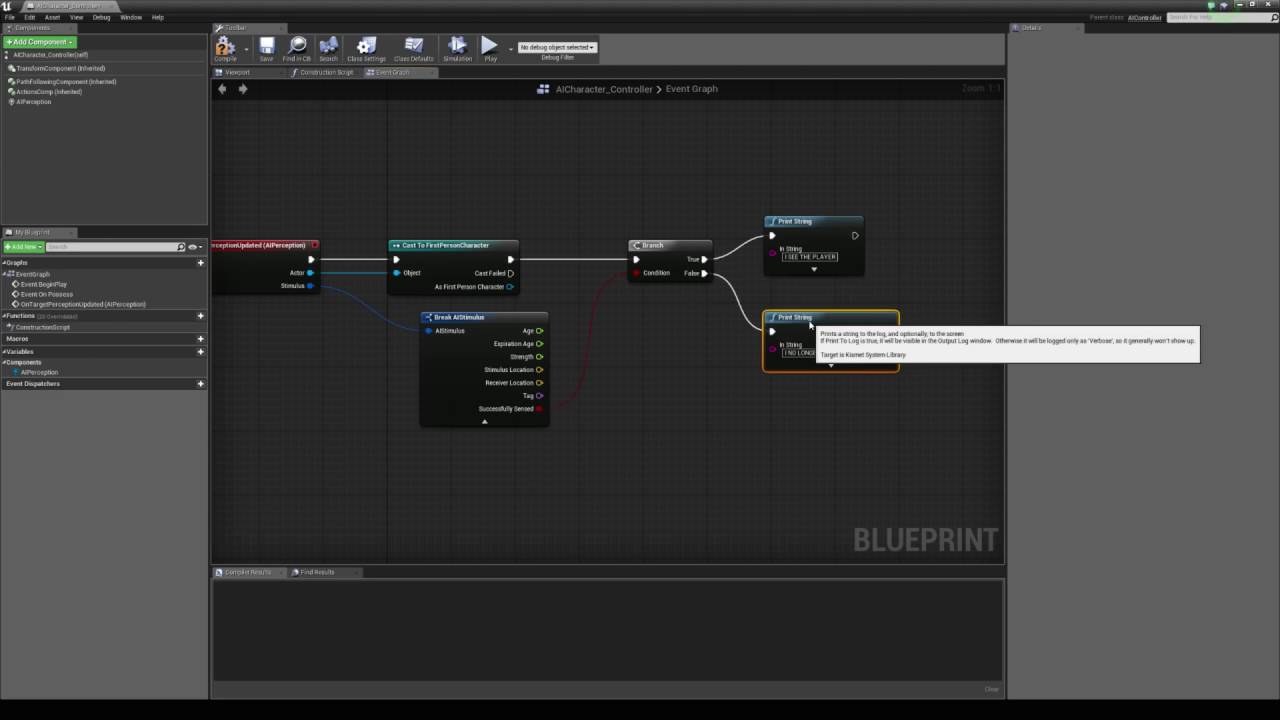Open the Help menu
Image resolution: width=1280 pixels, height=720 pixels.
click(157, 17)
